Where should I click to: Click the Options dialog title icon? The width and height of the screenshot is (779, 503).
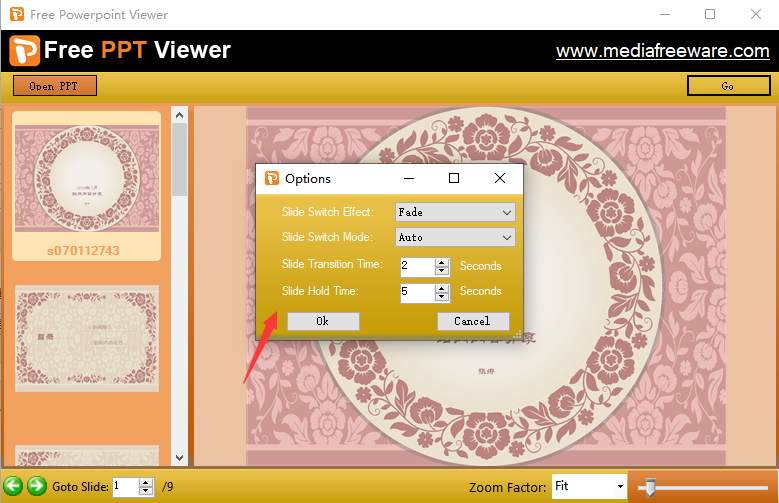pos(271,179)
